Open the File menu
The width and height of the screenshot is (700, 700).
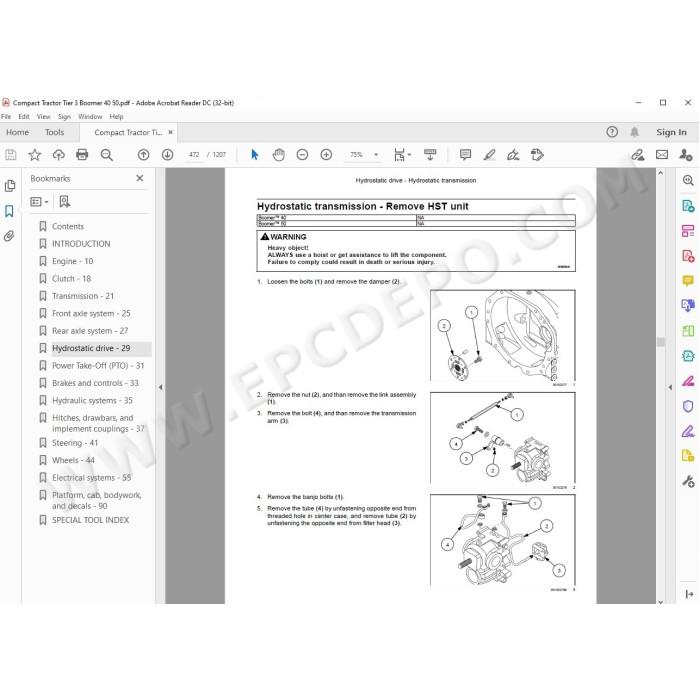pos(6,117)
